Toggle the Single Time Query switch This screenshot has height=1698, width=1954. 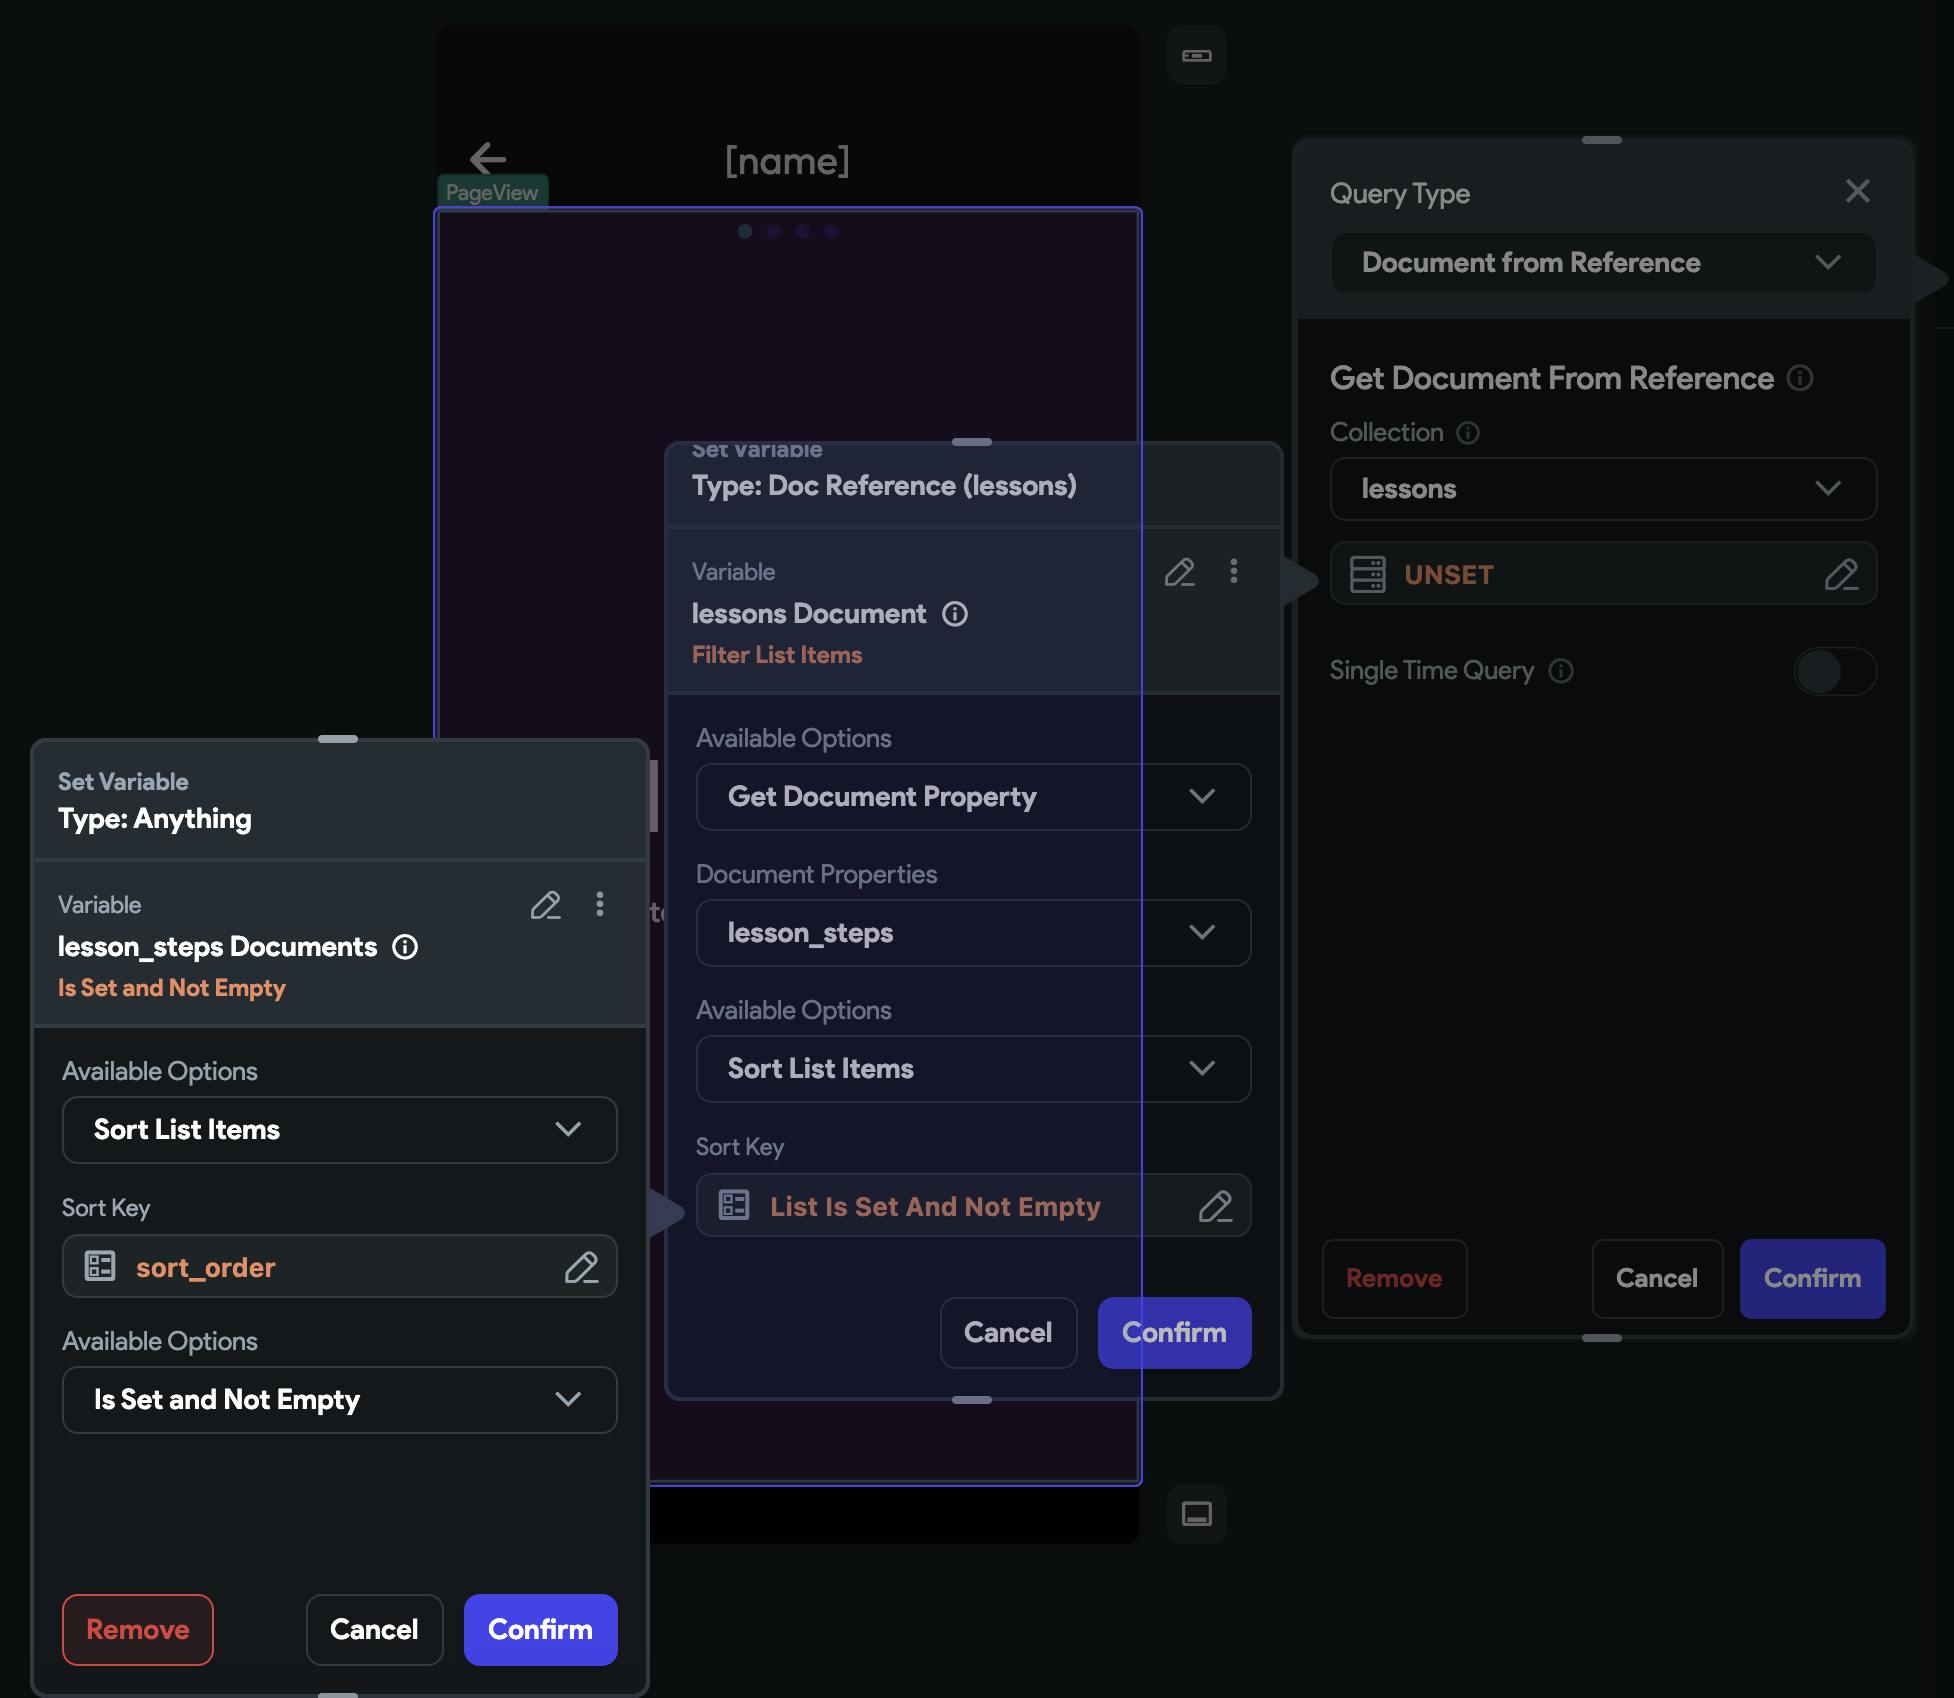(1834, 671)
